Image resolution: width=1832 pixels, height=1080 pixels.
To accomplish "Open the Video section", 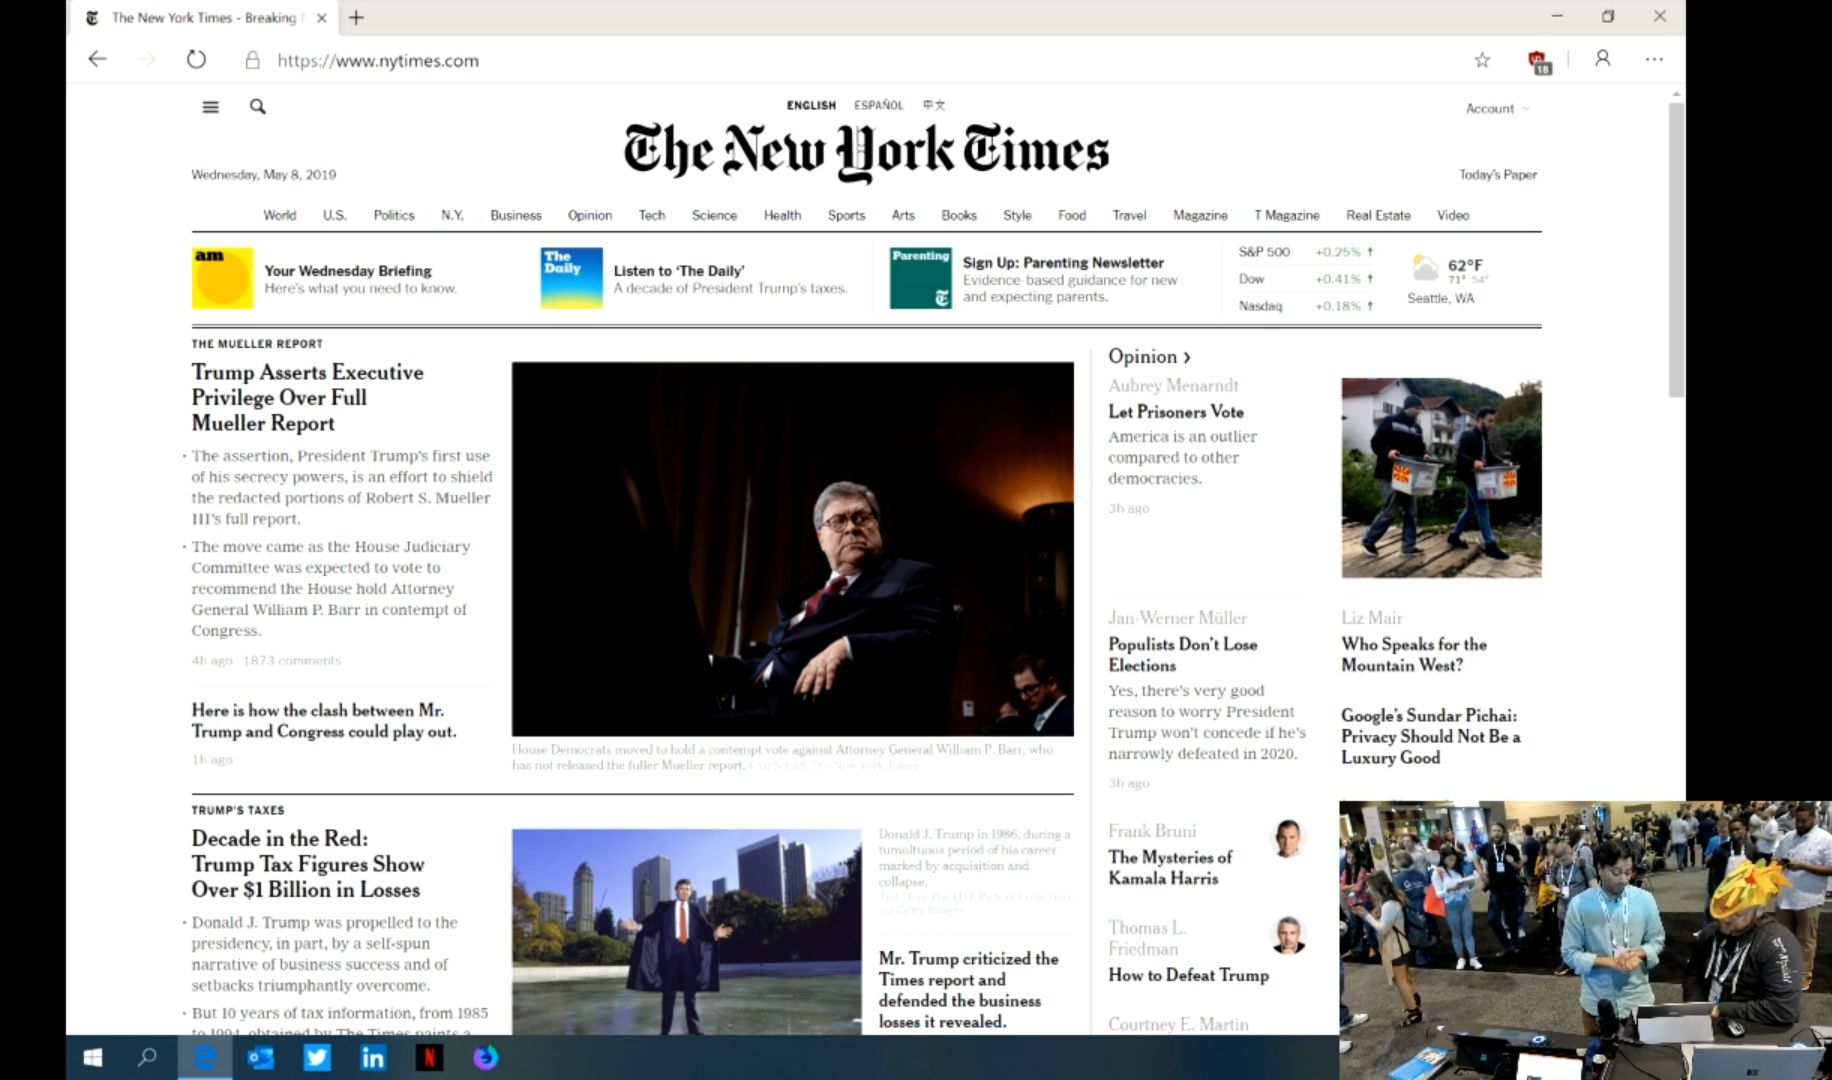I will tap(1453, 215).
